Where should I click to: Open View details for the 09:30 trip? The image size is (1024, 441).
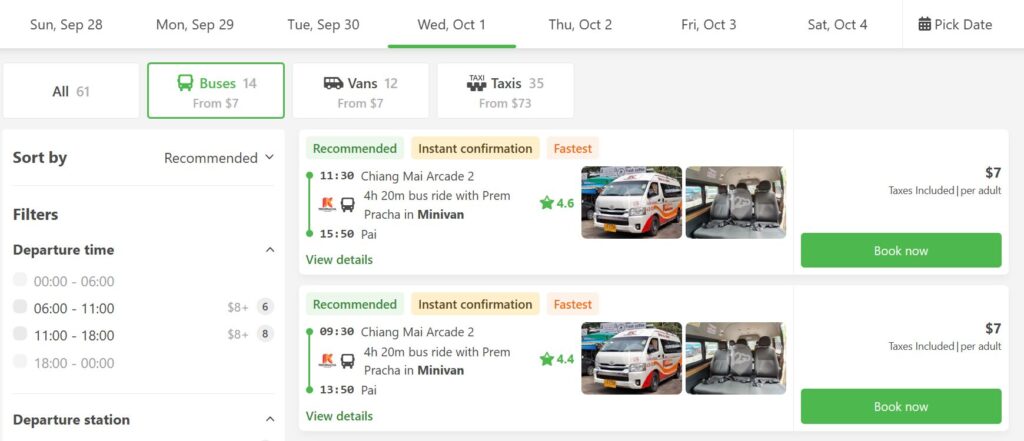pyautogui.click(x=339, y=416)
